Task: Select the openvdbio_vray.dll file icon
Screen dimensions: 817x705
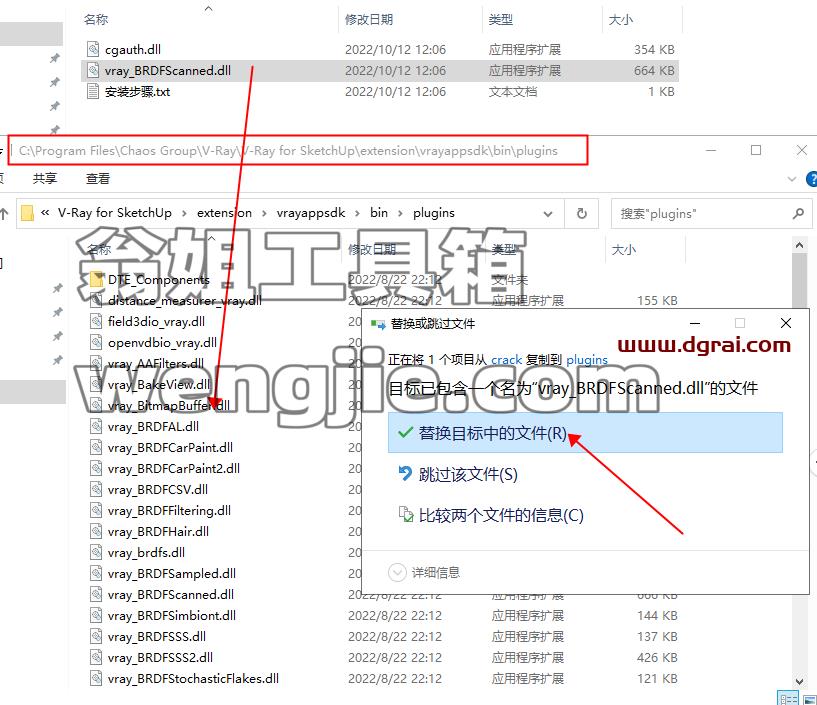Action: pos(96,342)
